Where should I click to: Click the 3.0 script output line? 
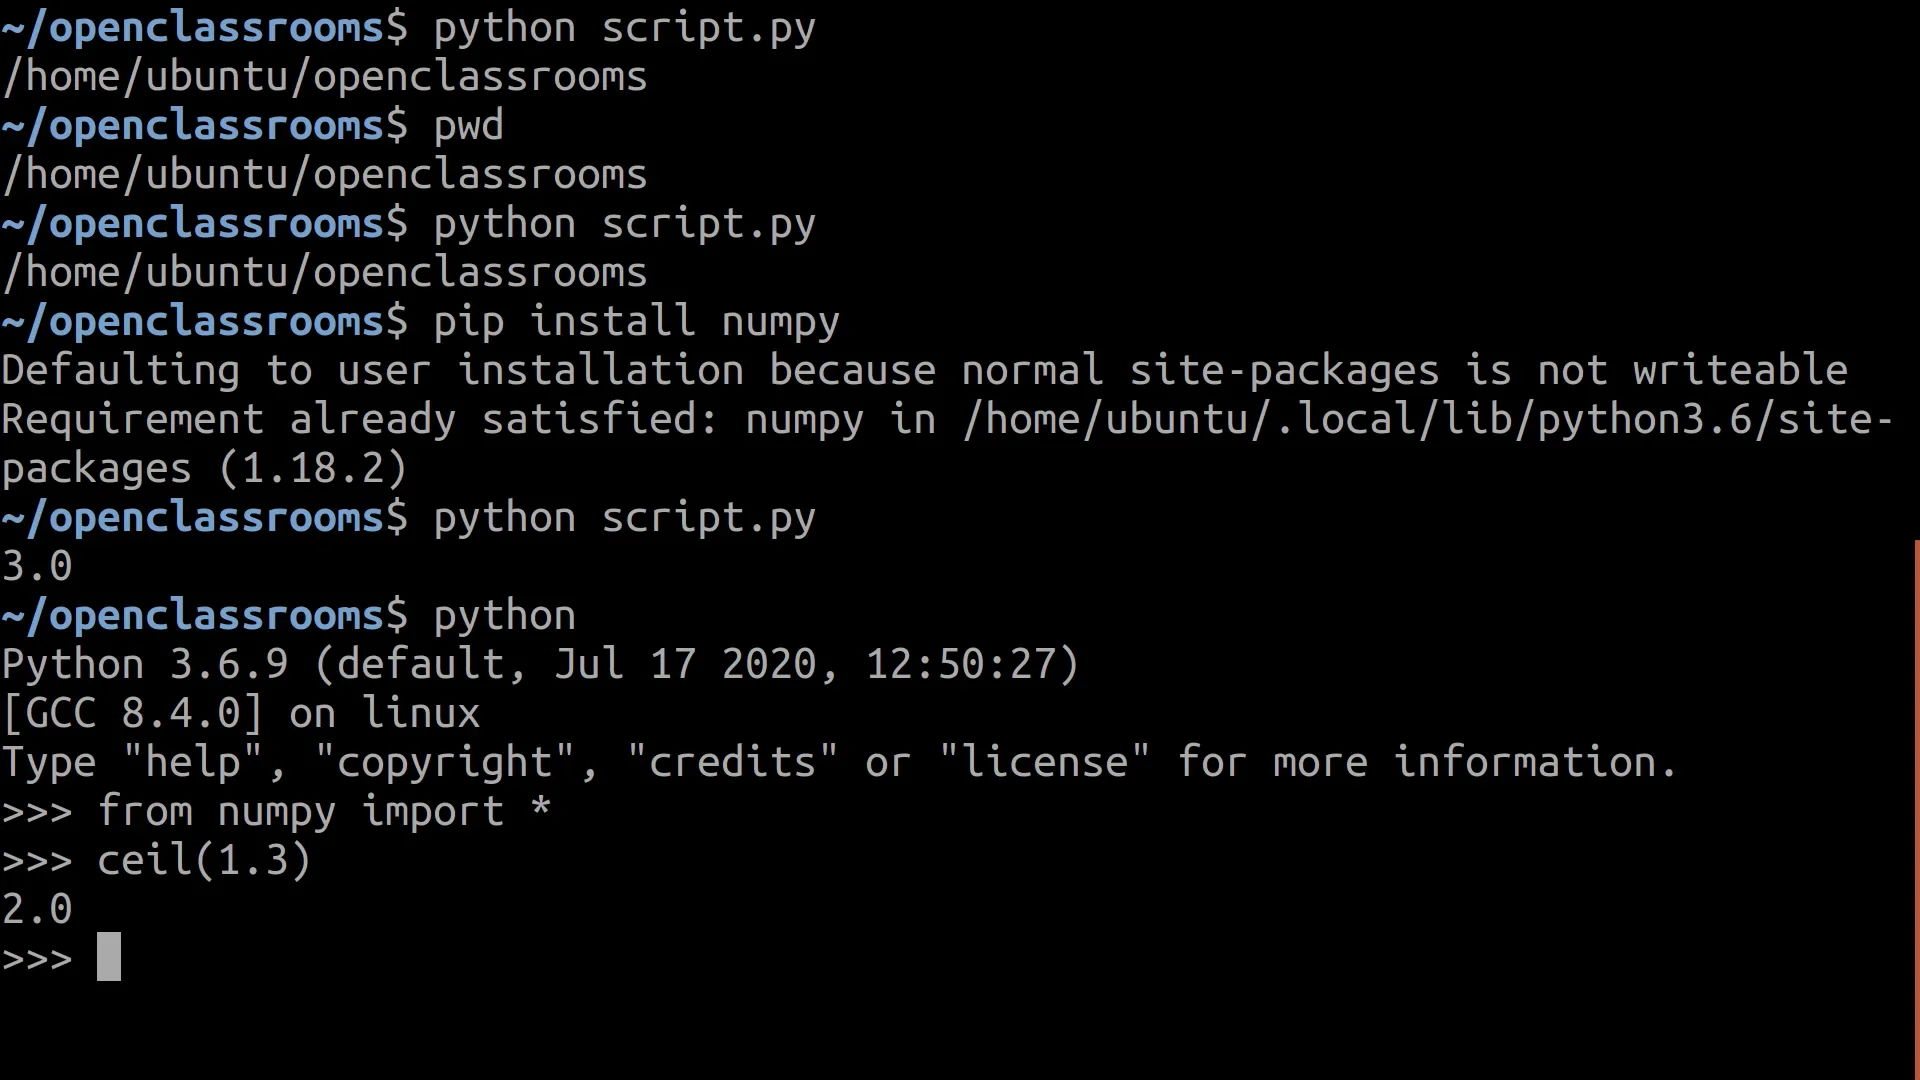tap(37, 567)
